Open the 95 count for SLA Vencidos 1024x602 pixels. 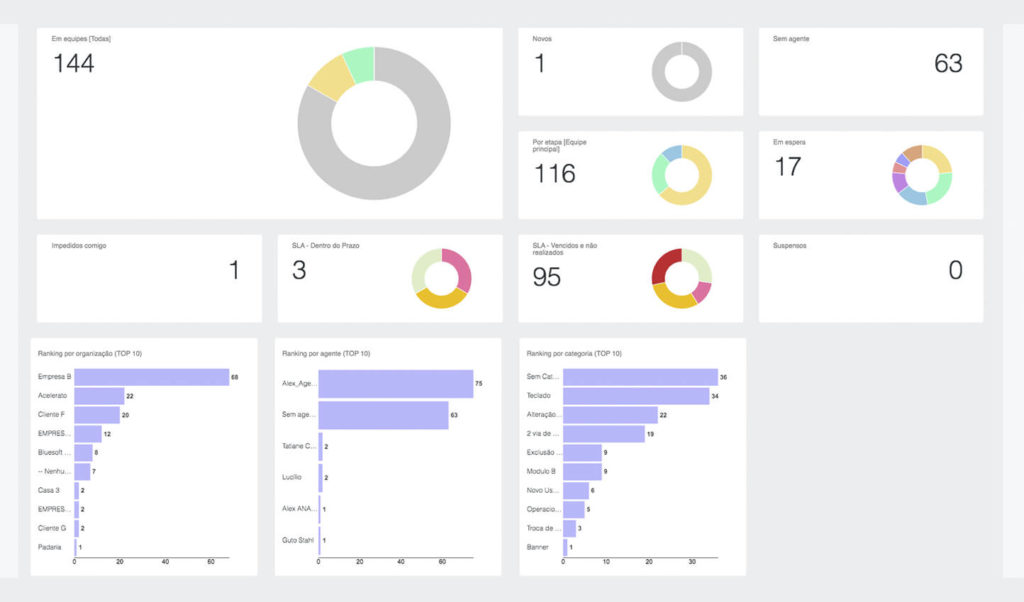[x=546, y=277]
